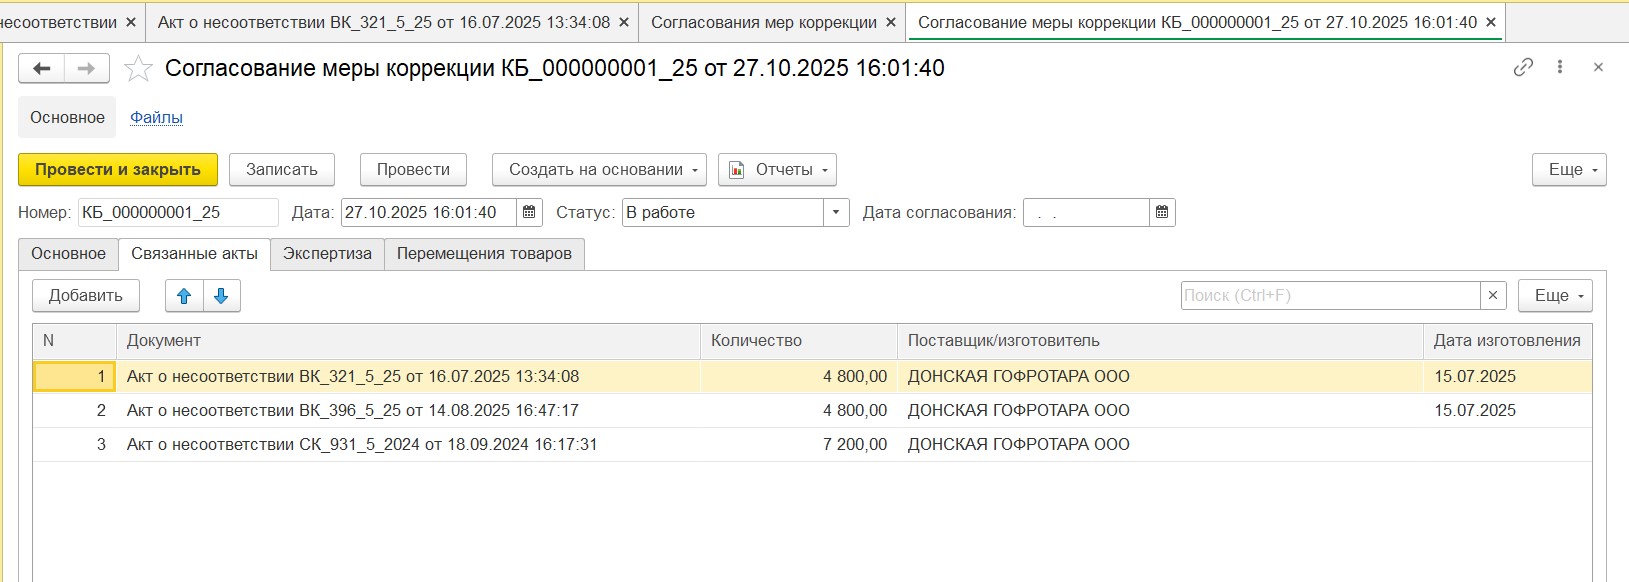Open calendar for Дата согласования field
The width and height of the screenshot is (1629, 582).
[1162, 212]
